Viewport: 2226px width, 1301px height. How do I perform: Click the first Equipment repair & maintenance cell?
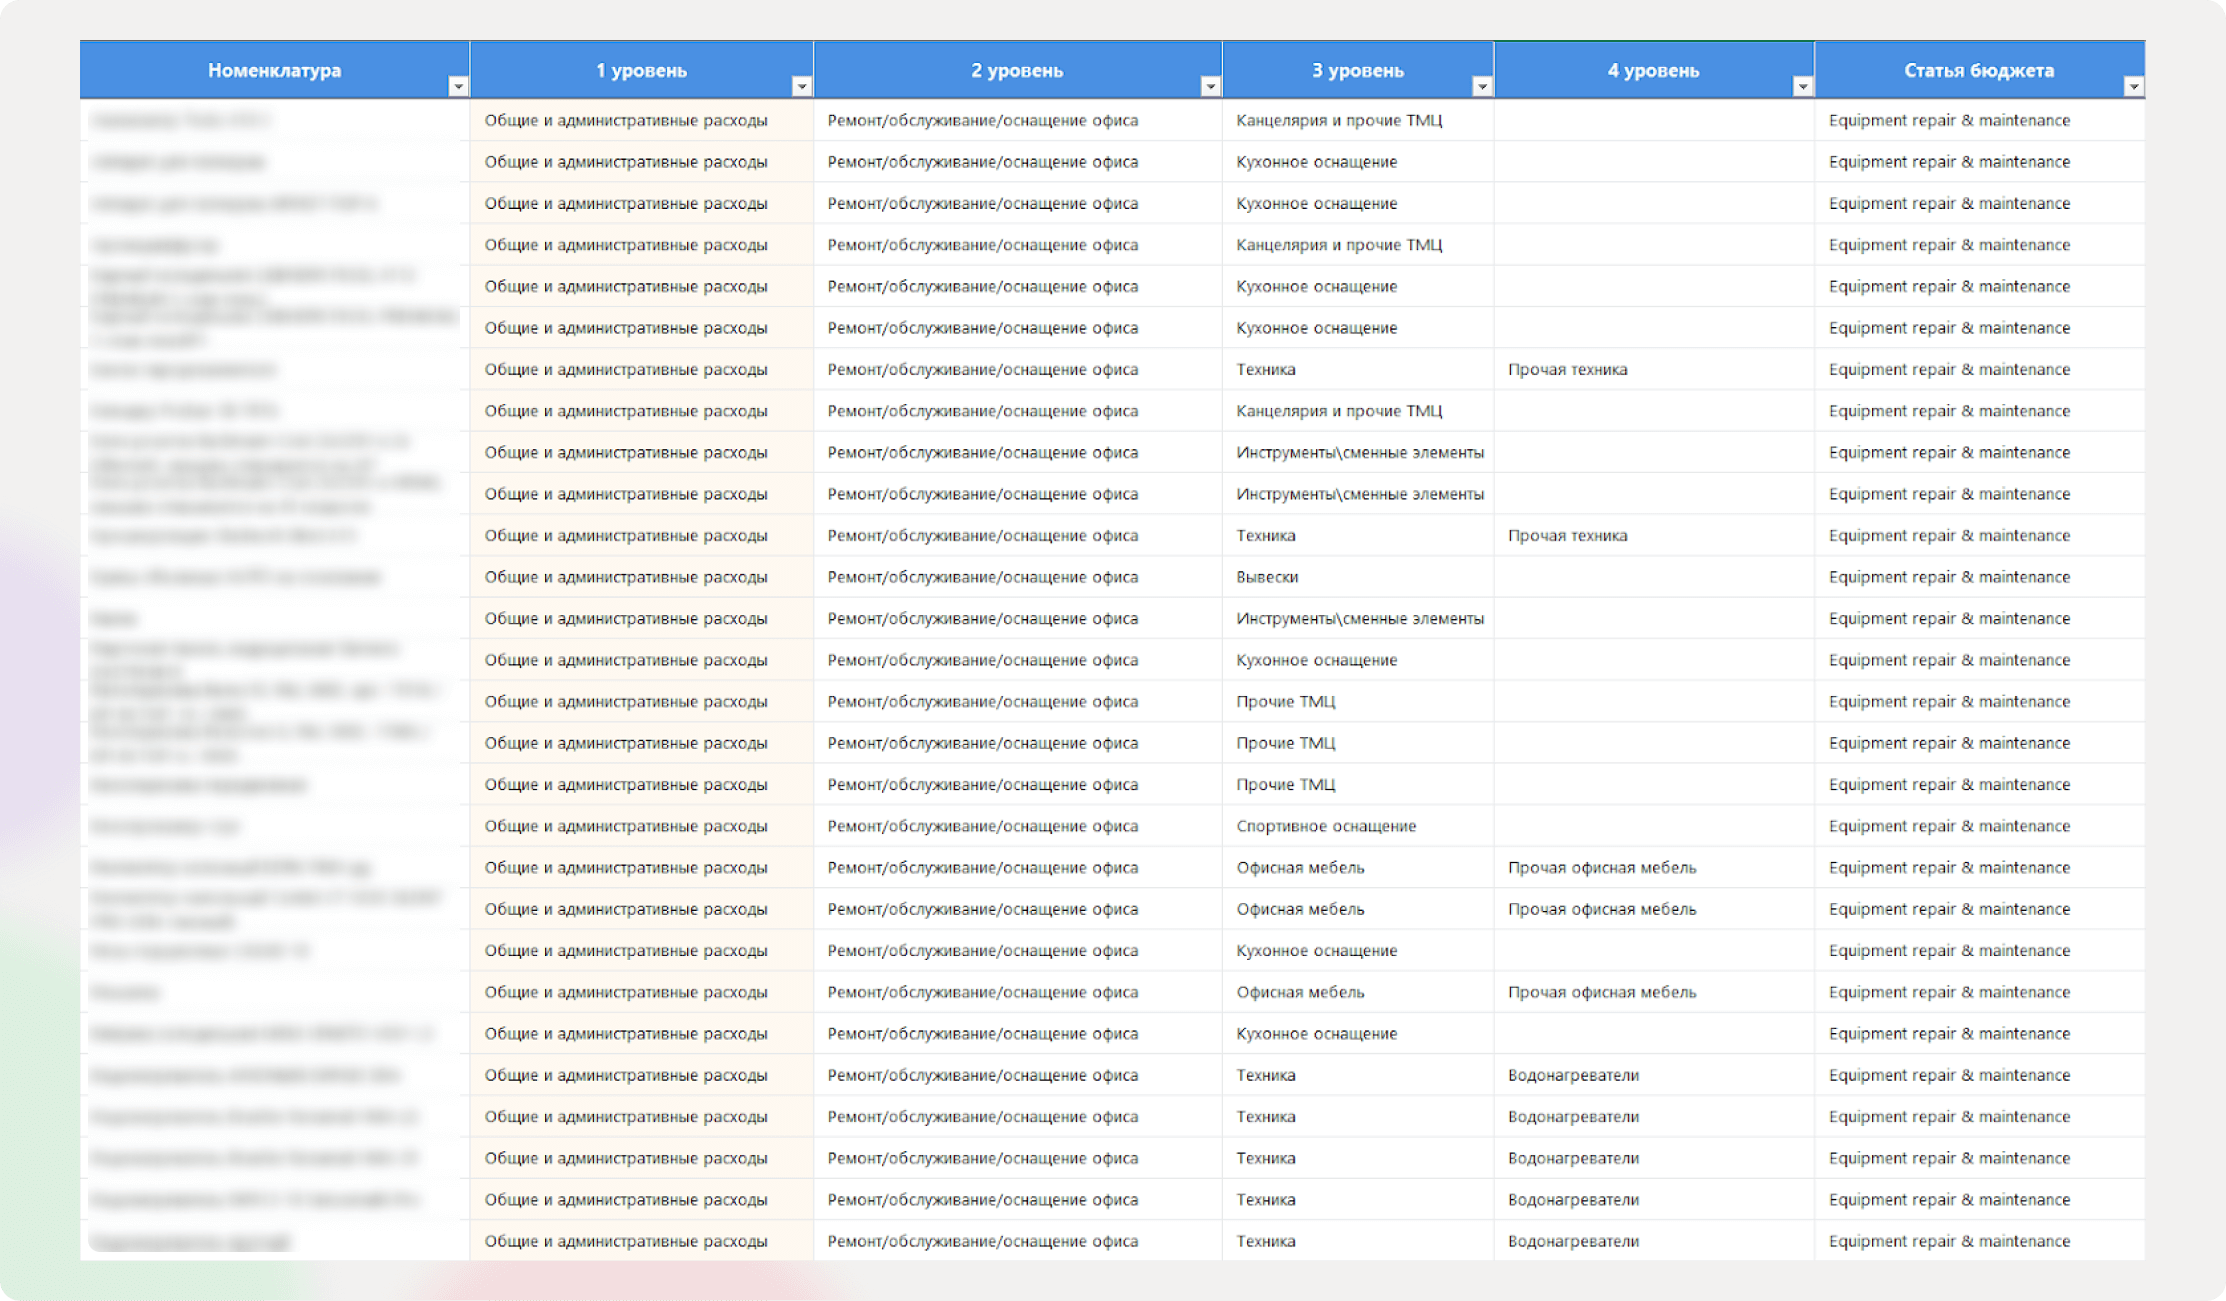(x=1949, y=120)
